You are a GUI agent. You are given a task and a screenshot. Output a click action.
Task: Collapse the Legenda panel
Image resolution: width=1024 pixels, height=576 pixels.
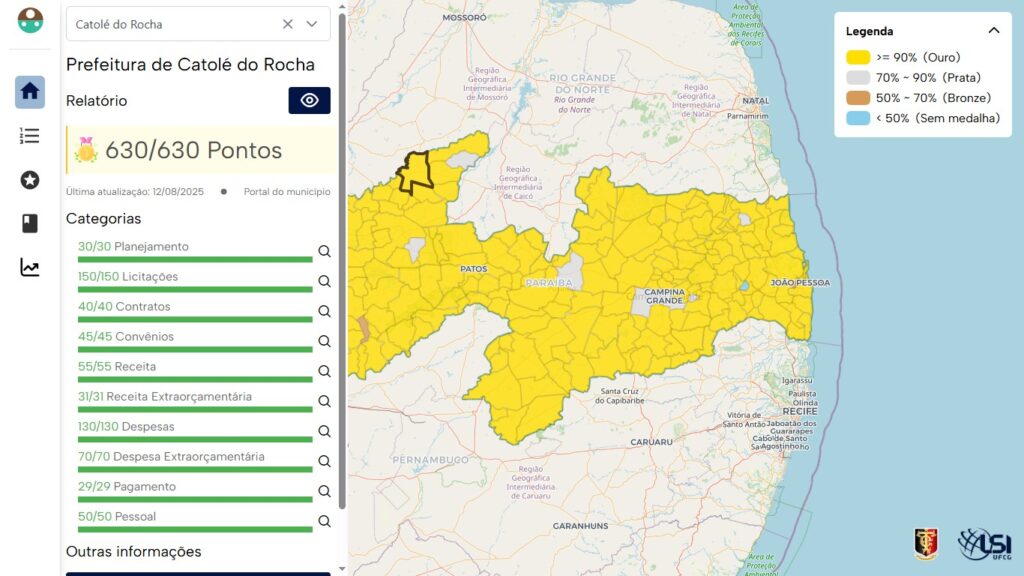[993, 31]
